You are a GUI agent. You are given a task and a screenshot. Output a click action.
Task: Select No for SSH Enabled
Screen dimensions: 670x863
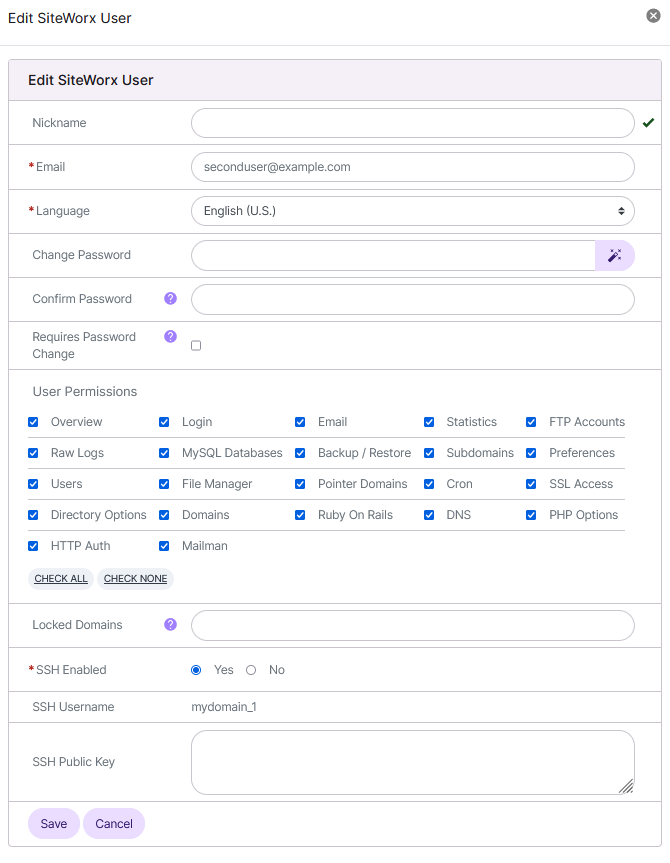coord(252,670)
